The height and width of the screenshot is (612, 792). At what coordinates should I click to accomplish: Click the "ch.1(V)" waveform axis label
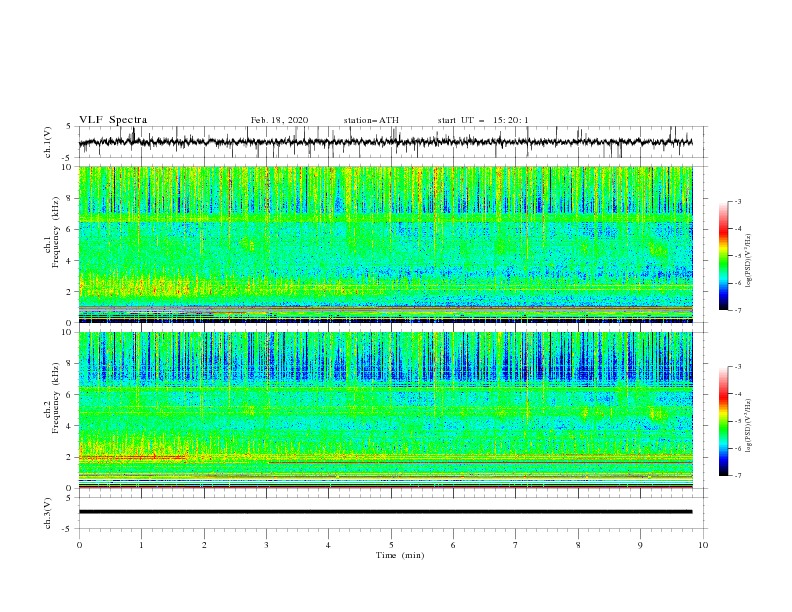point(48,142)
